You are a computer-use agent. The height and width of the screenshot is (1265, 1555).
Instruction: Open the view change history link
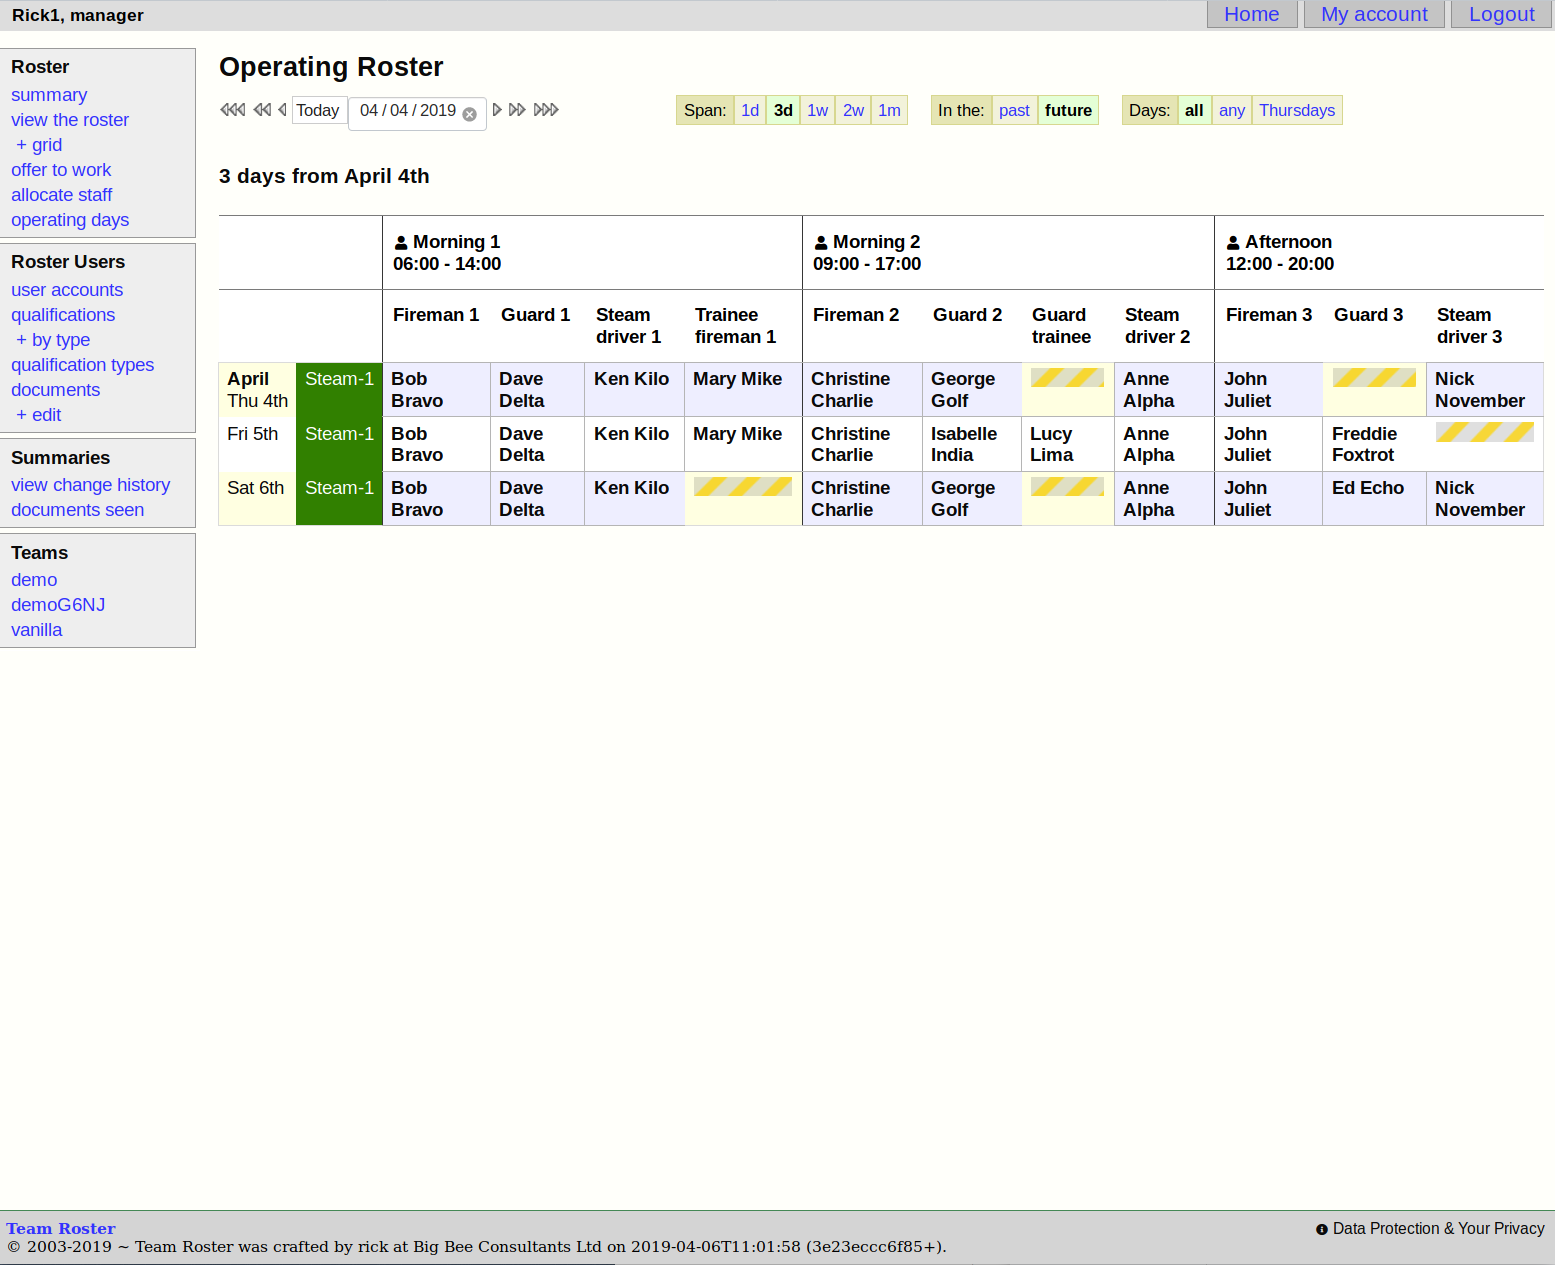(90, 485)
